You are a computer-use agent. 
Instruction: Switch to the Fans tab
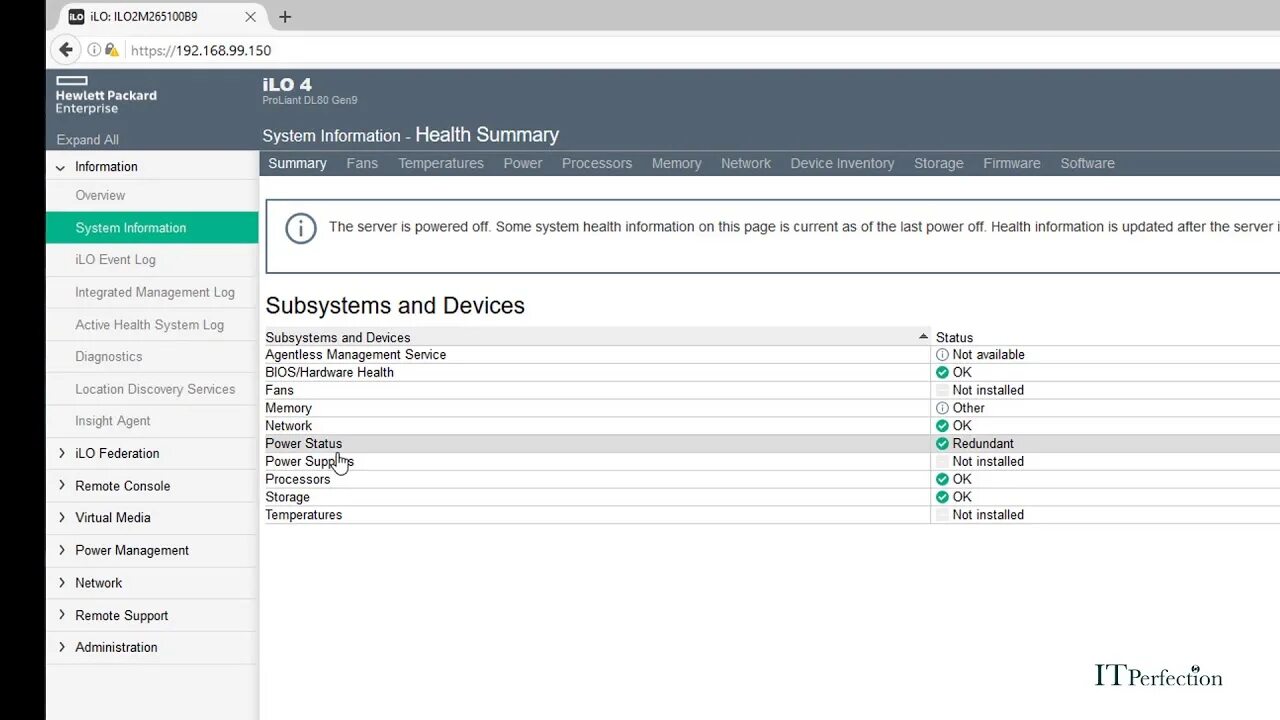(362, 163)
